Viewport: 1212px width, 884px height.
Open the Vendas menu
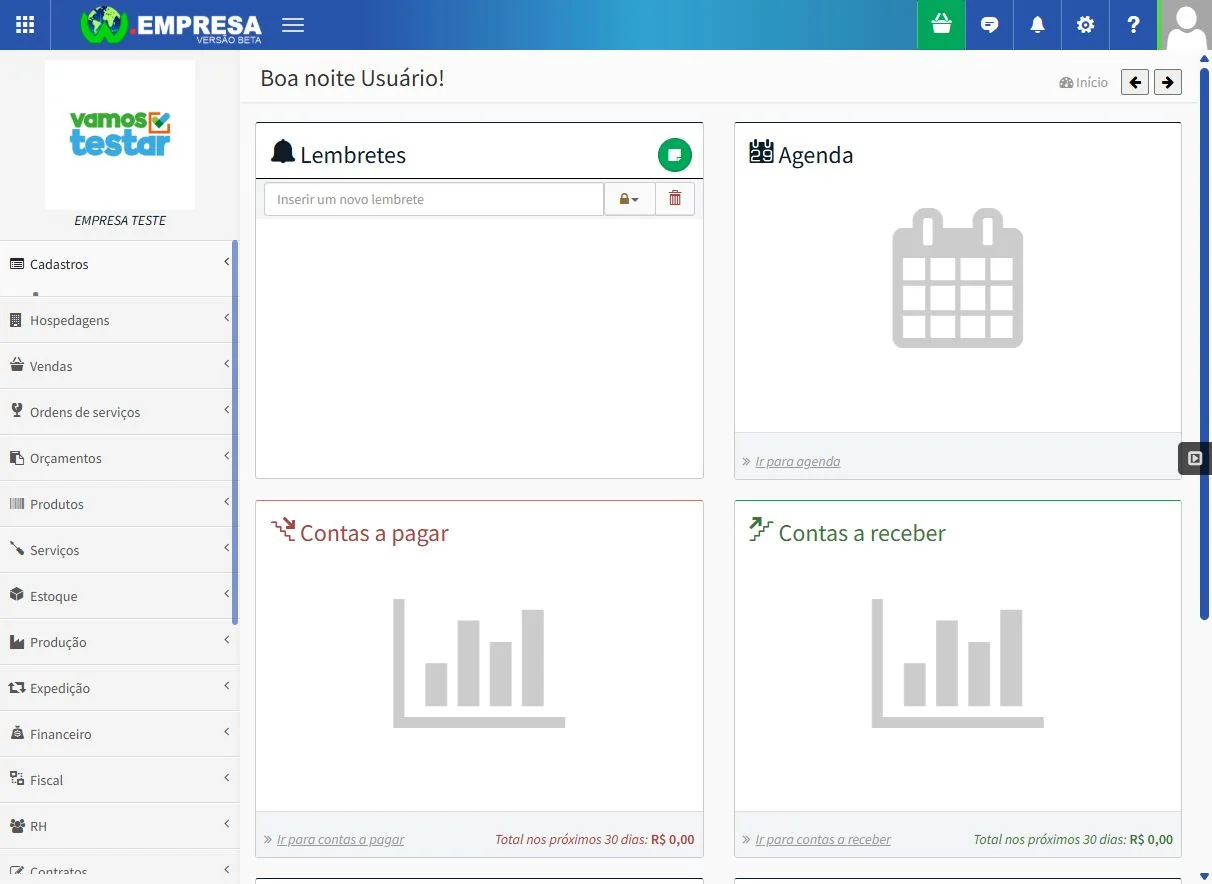[120, 366]
